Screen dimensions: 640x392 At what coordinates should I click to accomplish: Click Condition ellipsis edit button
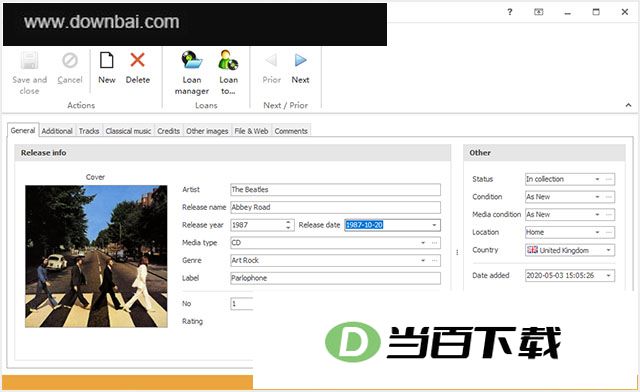pyautogui.click(x=609, y=197)
